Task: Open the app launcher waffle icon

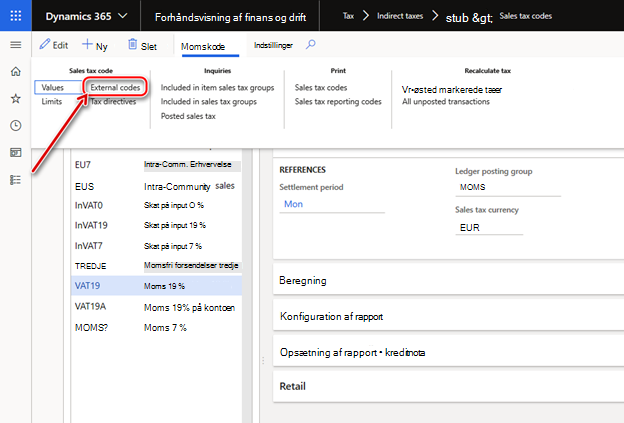Action: [16, 16]
